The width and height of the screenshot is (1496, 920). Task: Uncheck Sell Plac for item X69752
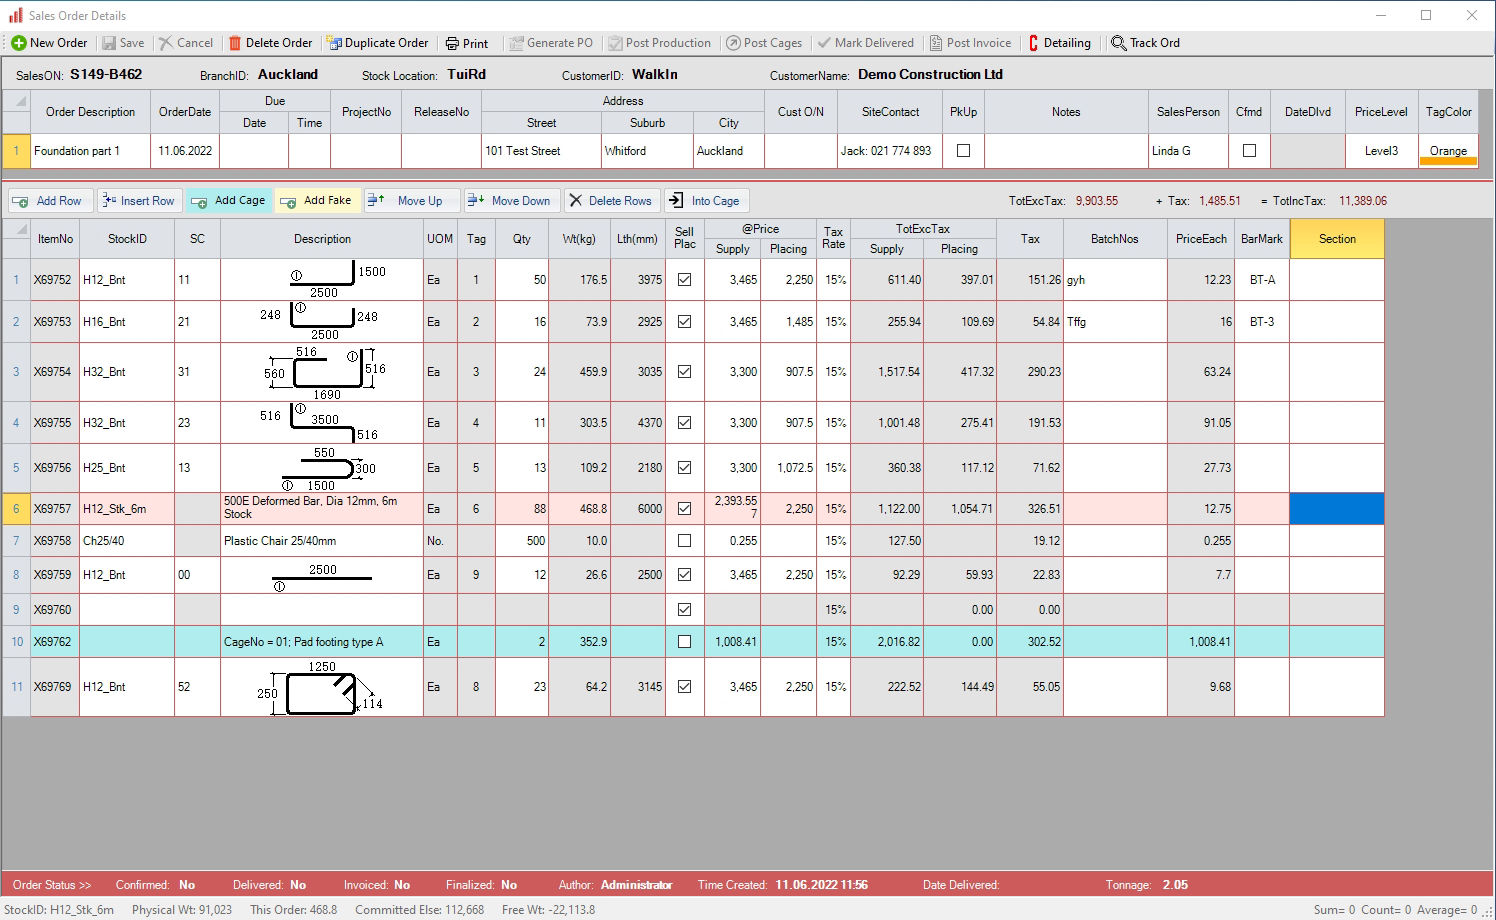pyautogui.click(x=684, y=280)
